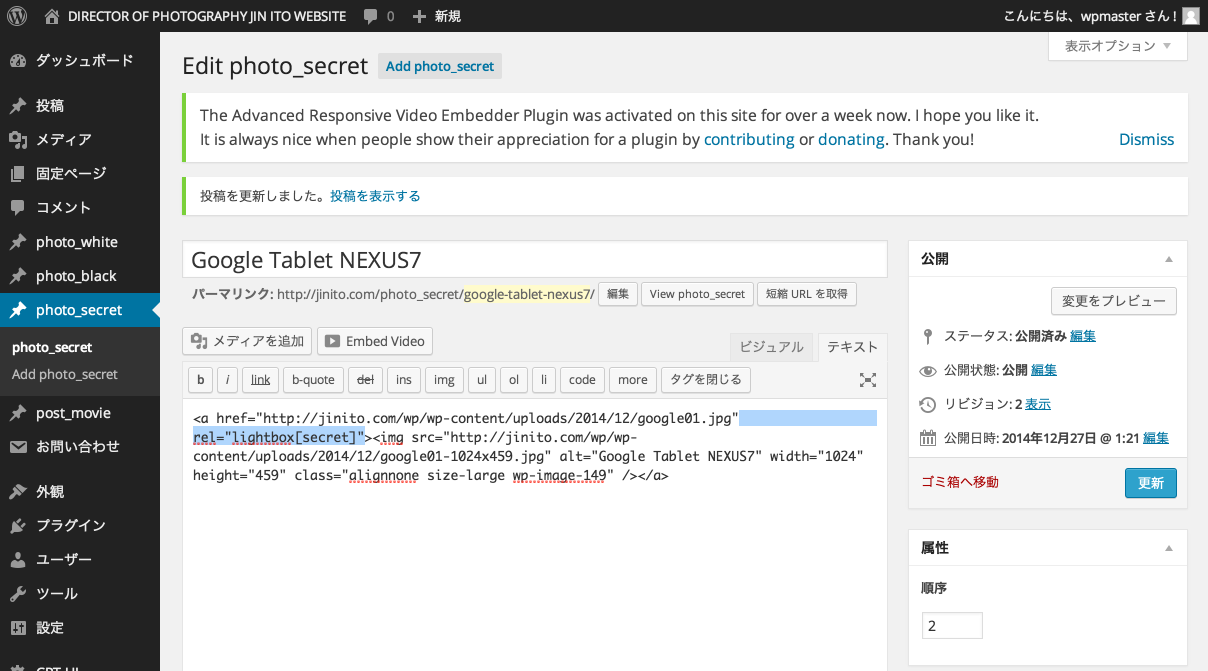
Task: Open ダッシュボード dashboard menu
Action: (80, 60)
